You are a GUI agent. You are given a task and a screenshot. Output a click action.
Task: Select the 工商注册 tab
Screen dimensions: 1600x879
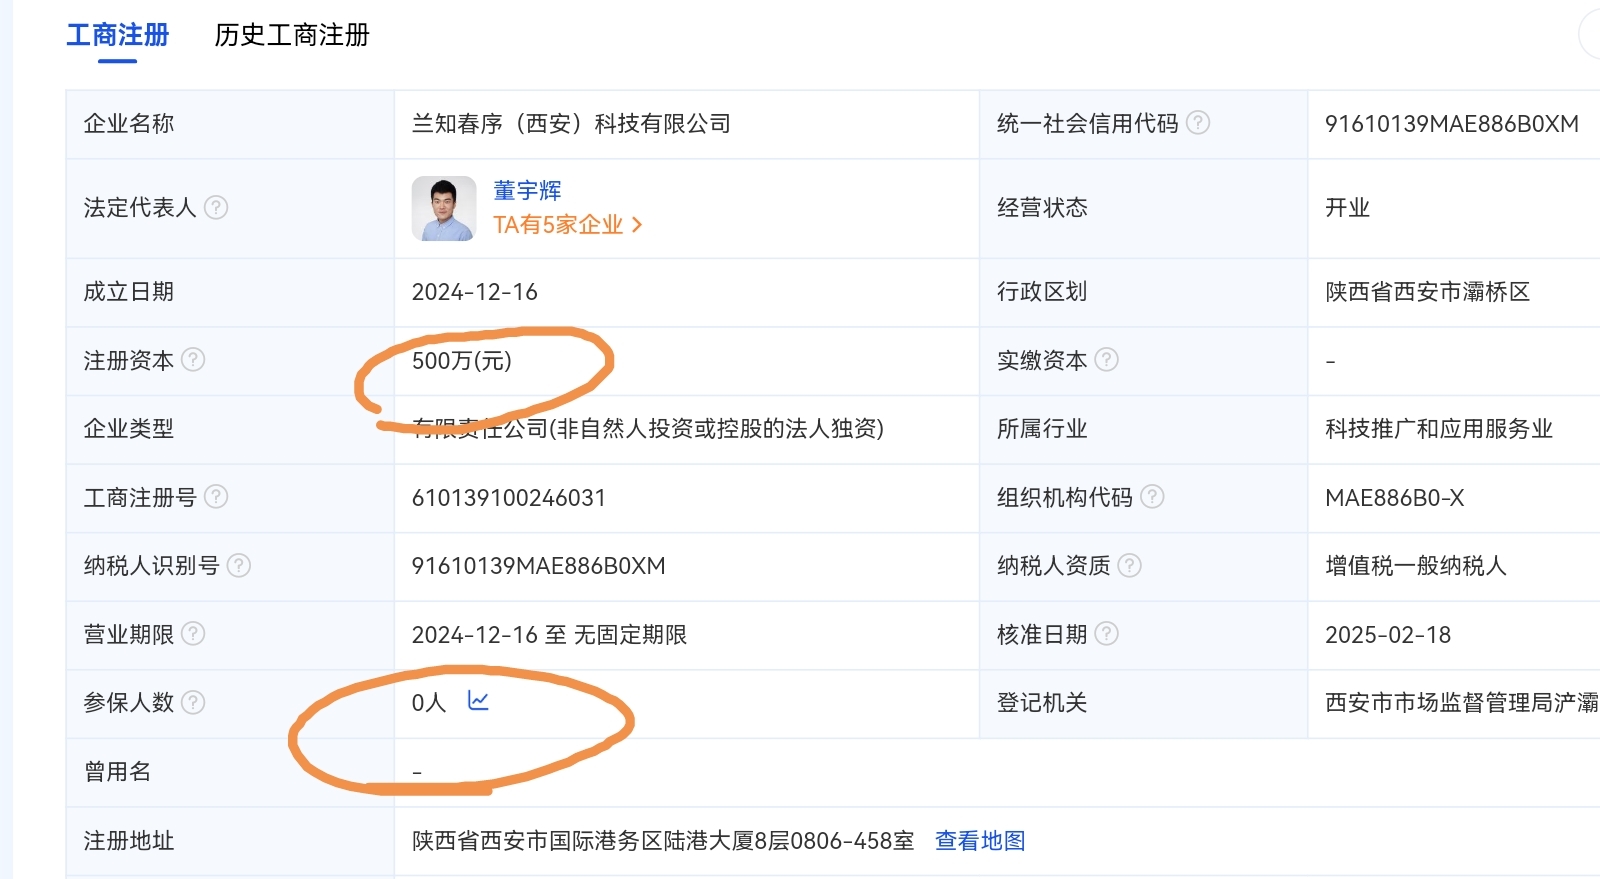pos(117,35)
